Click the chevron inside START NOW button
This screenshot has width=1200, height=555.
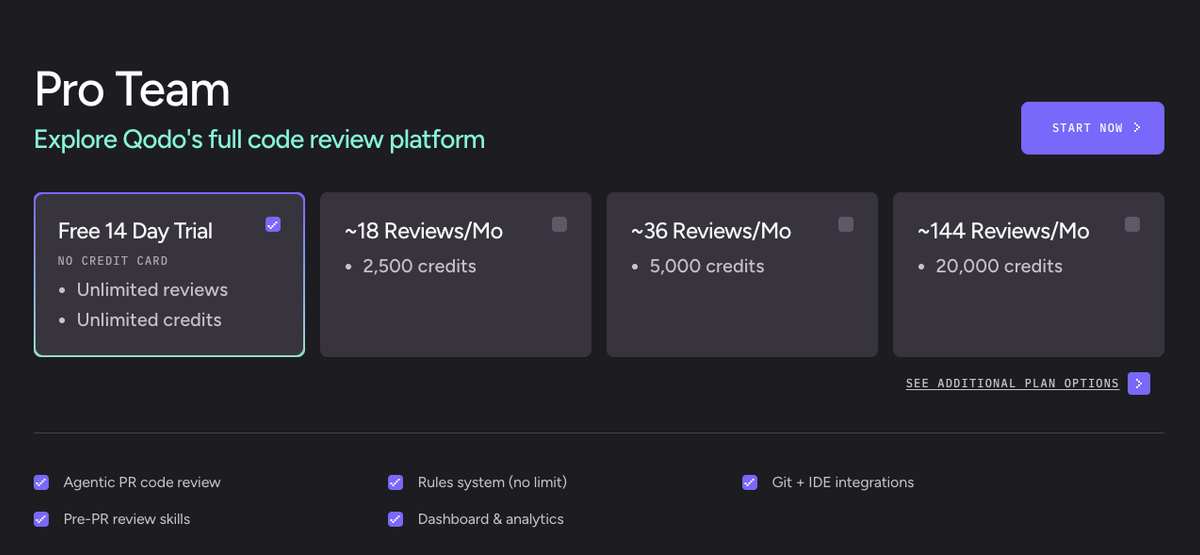point(1137,128)
